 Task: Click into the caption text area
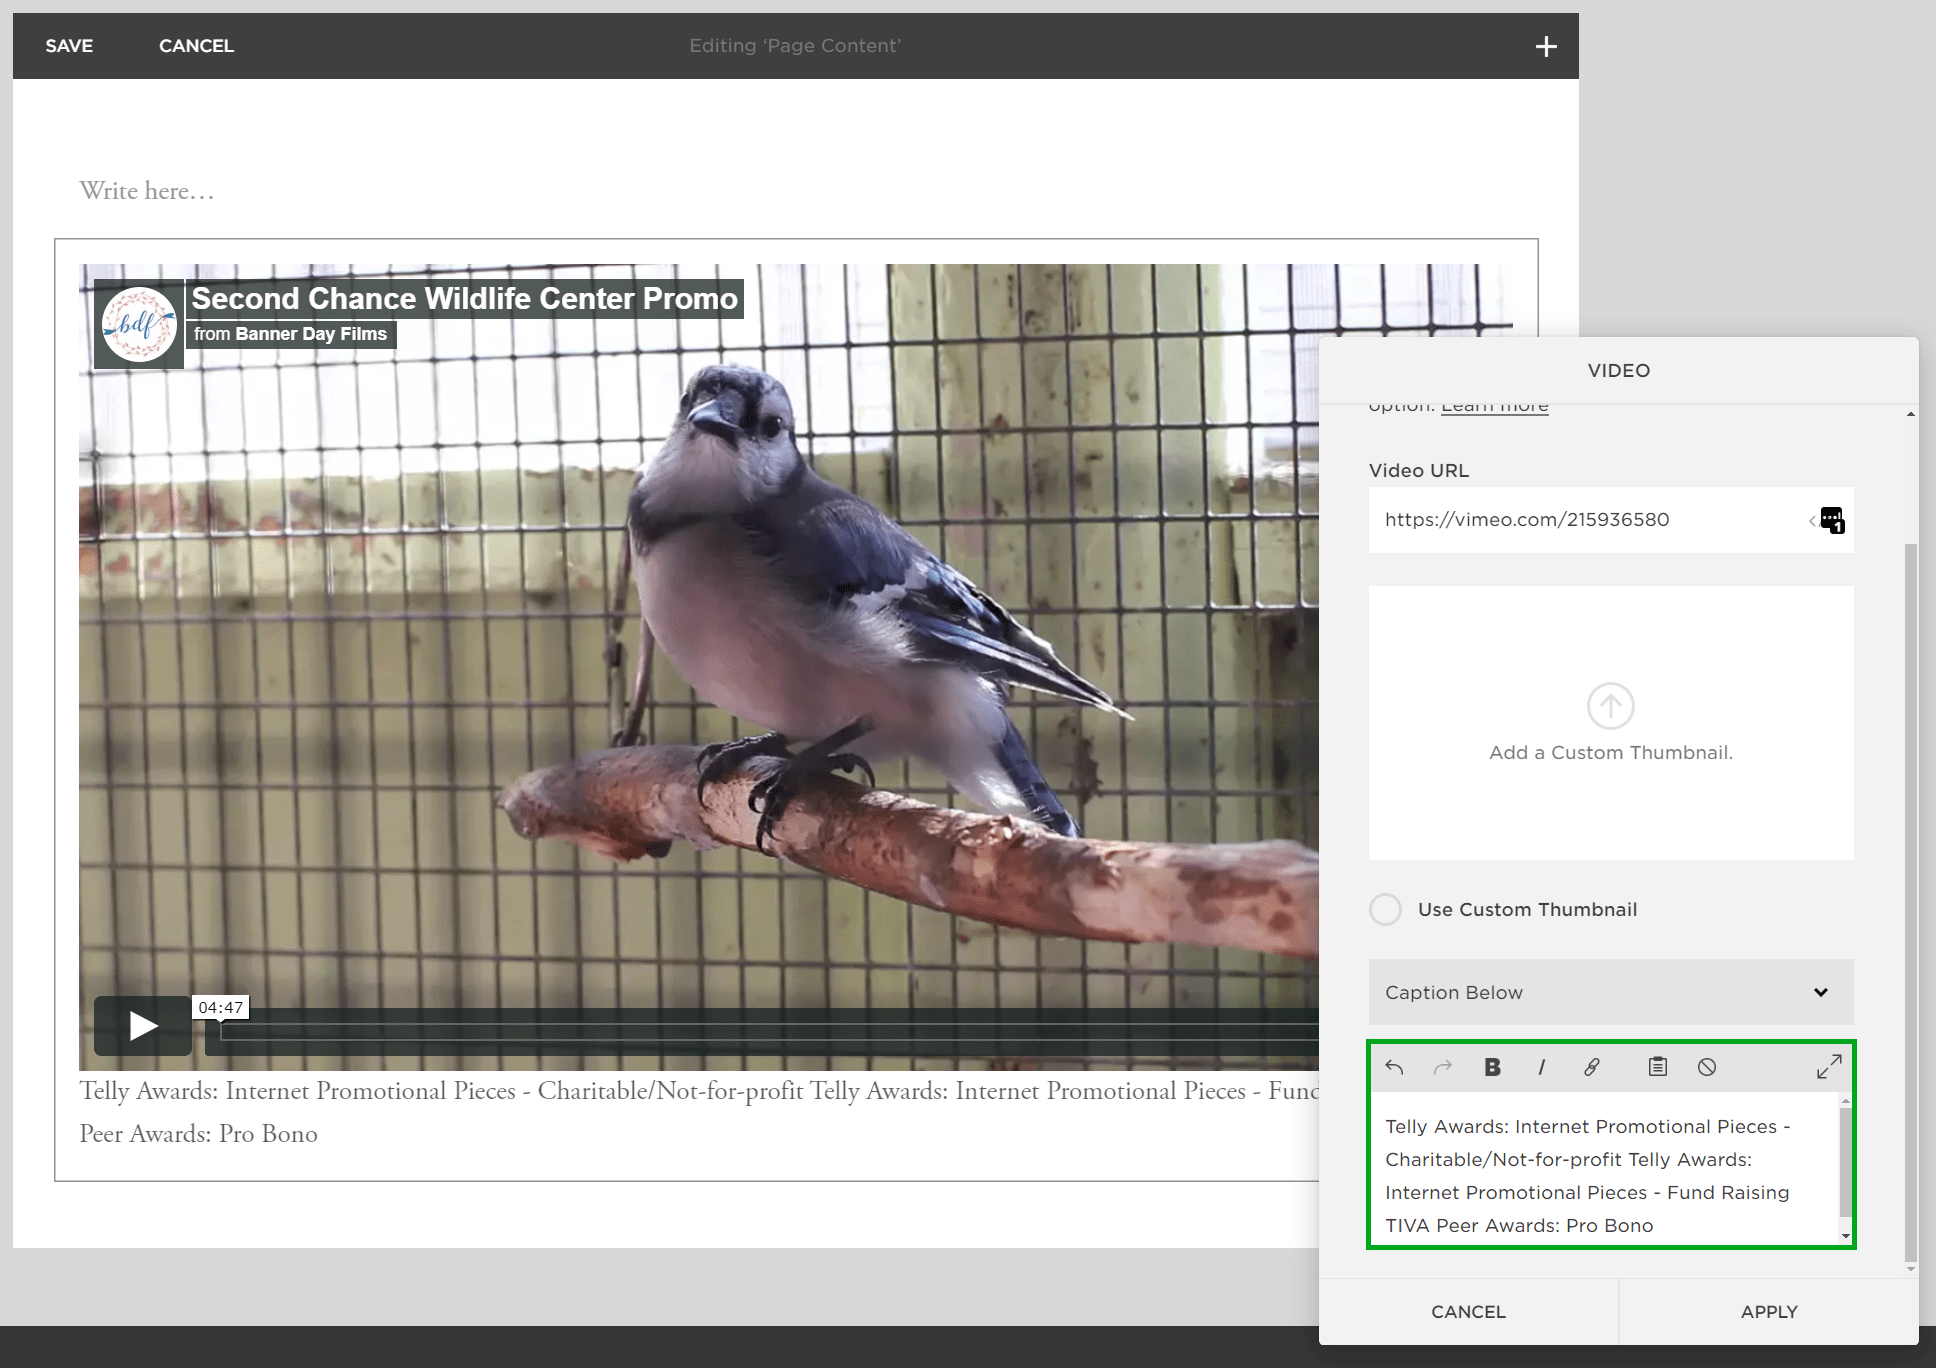[x=1604, y=1169]
